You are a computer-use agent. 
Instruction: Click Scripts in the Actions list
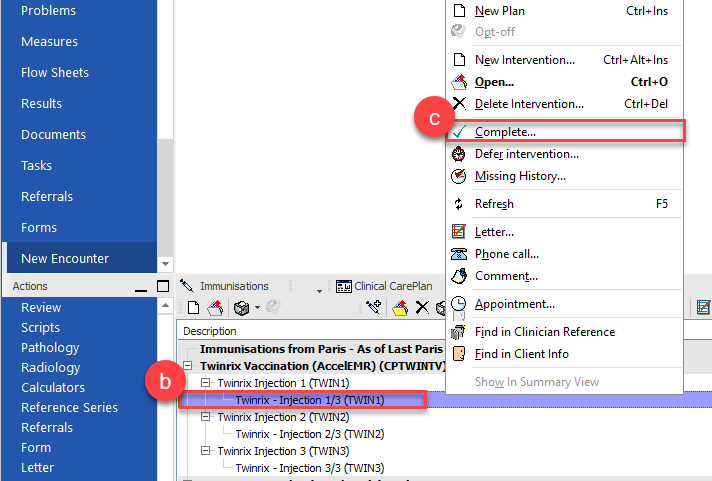40,327
